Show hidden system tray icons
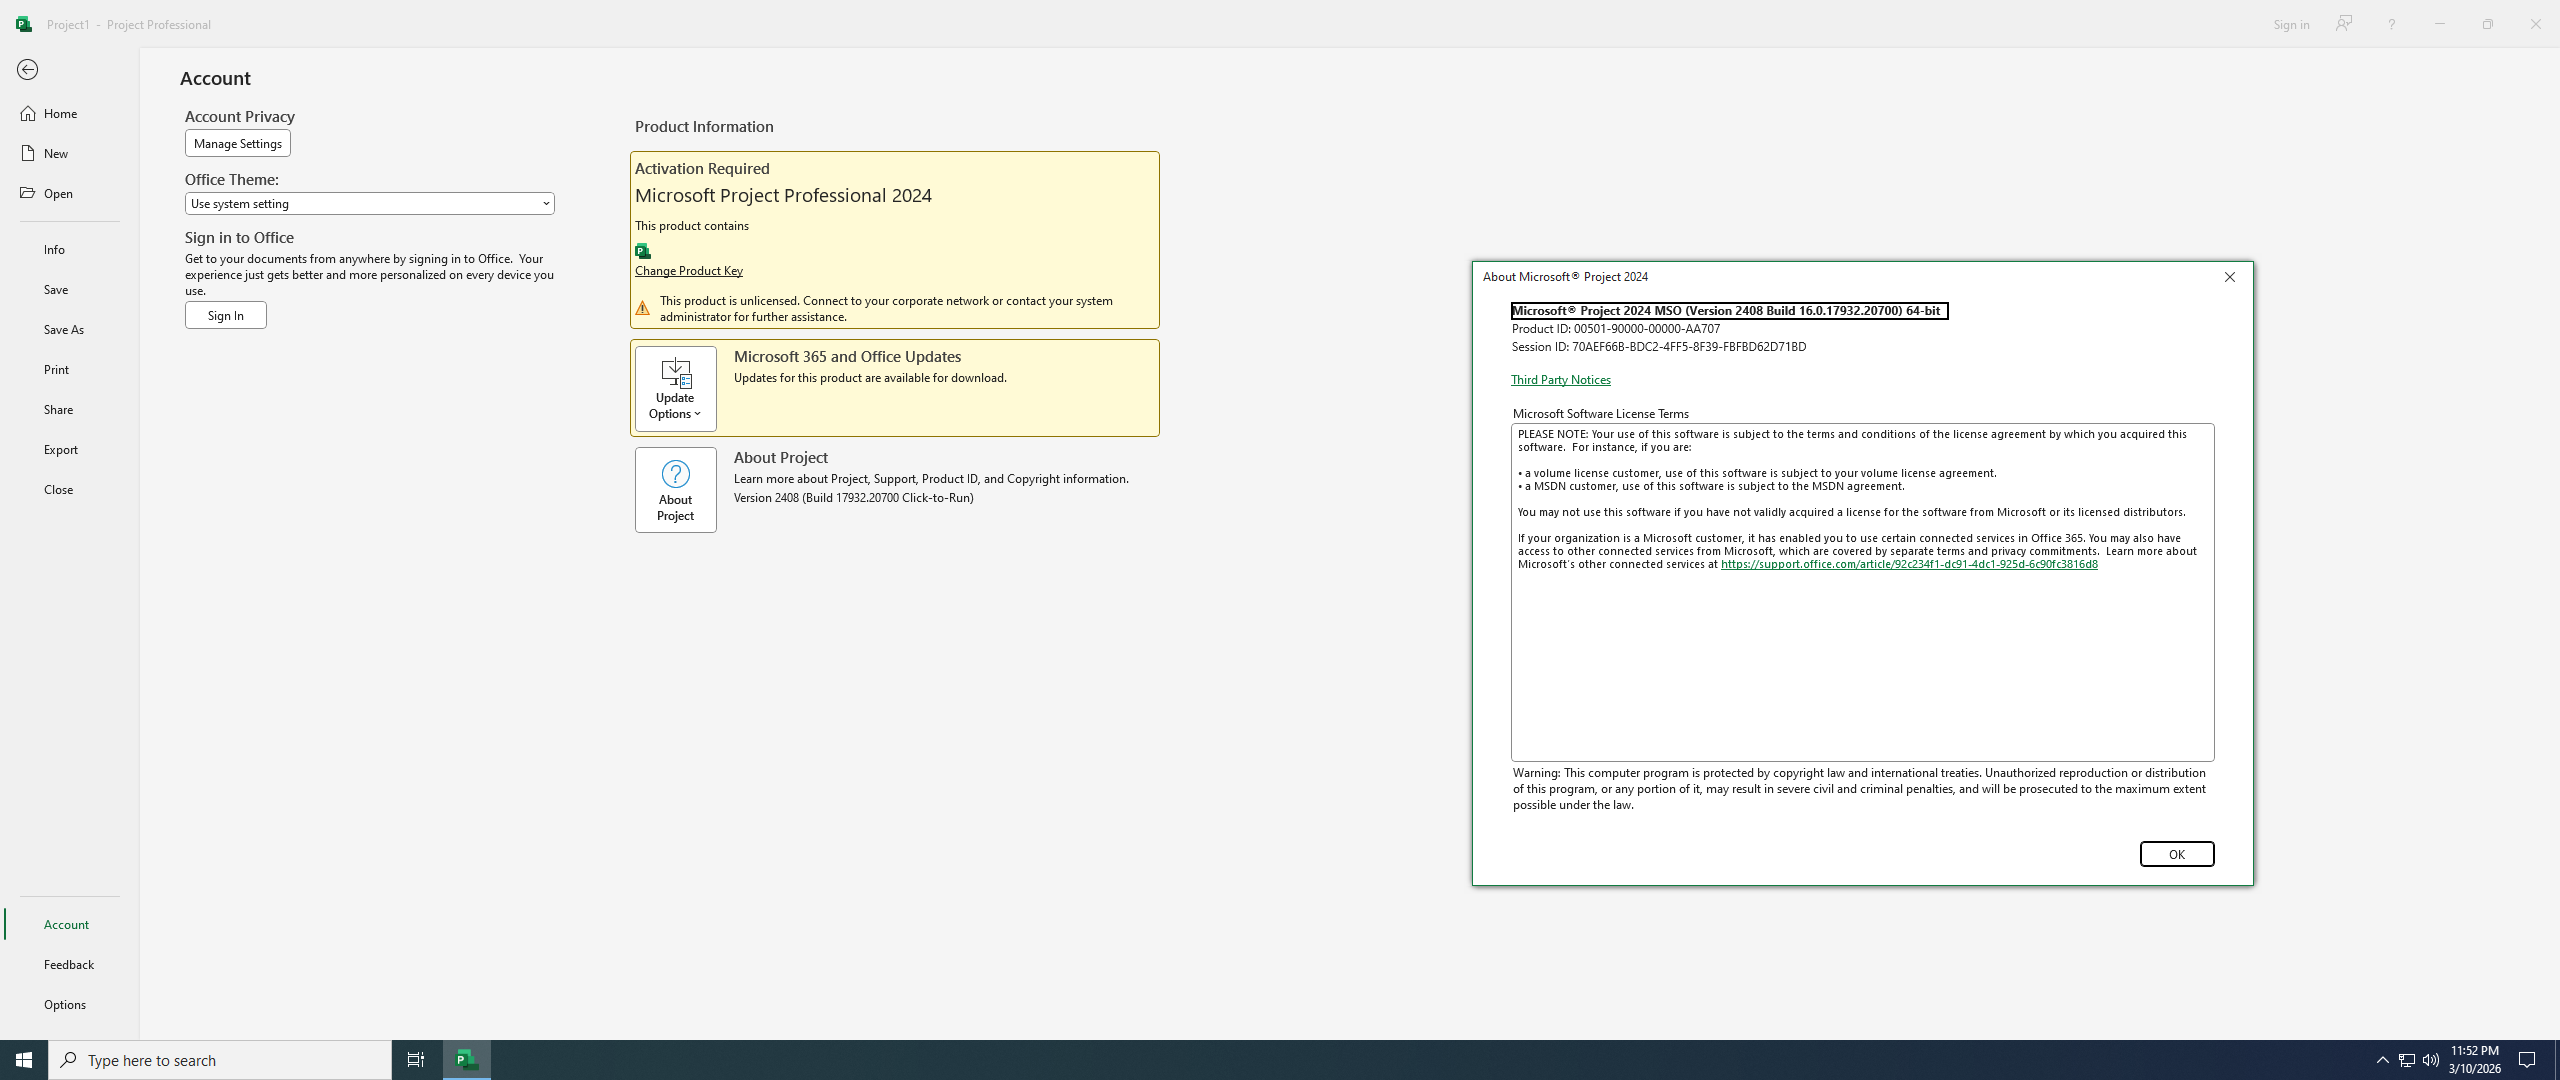Image resolution: width=2560 pixels, height=1080 pixels. tap(2382, 1059)
